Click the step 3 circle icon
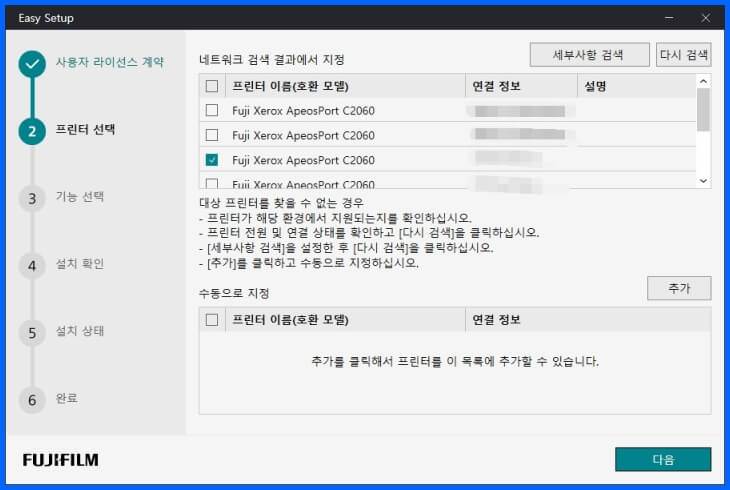The image size is (730, 490). (x=32, y=198)
